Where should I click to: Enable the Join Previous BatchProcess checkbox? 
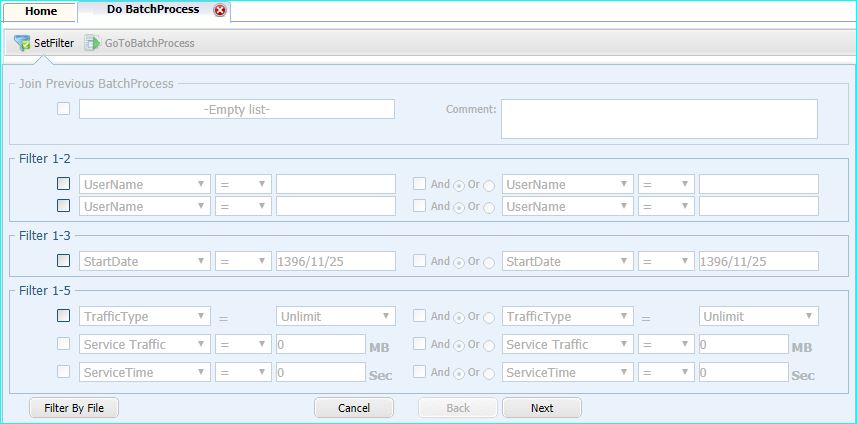(63, 109)
